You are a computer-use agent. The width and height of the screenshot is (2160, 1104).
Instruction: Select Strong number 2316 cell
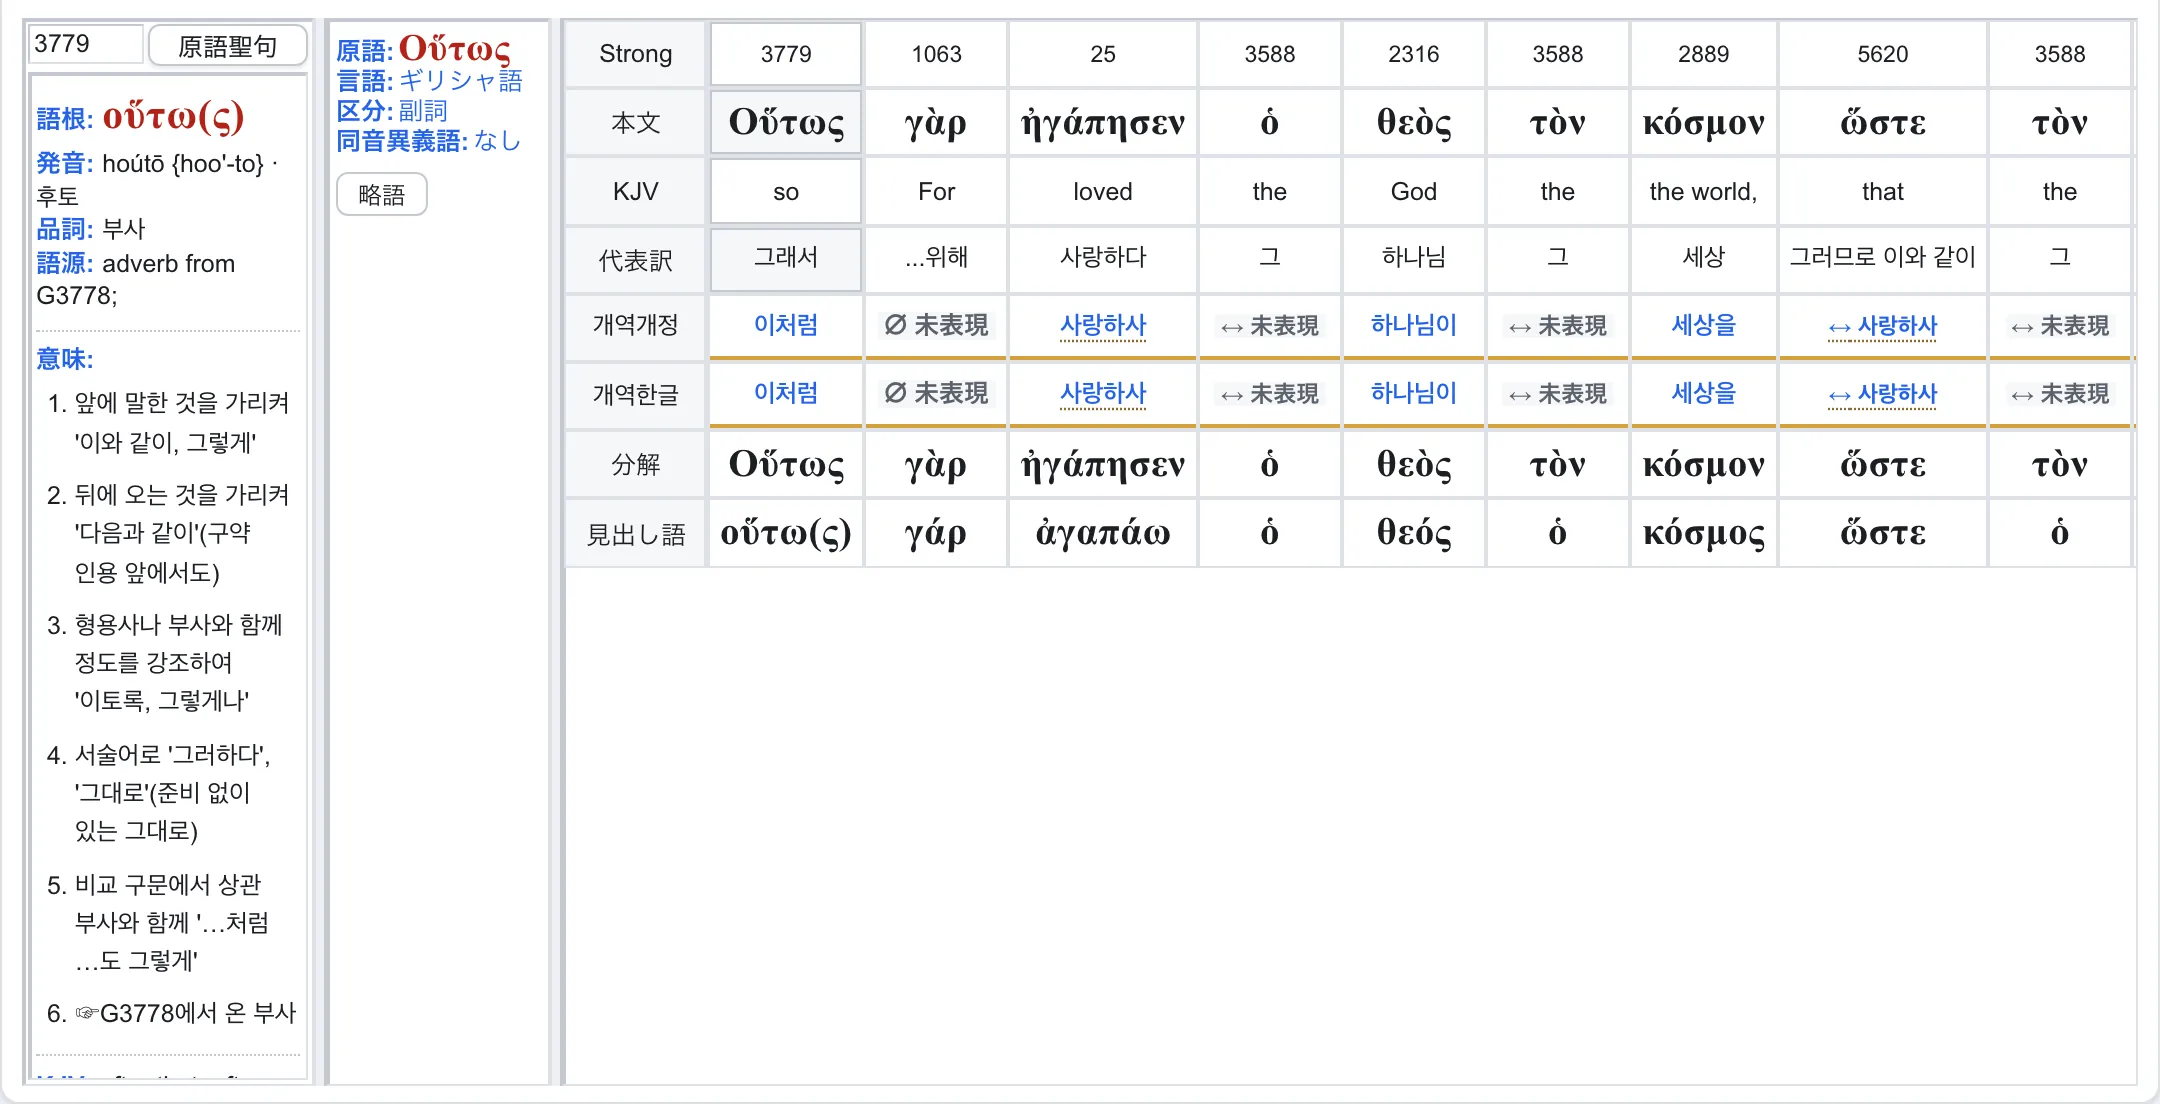point(1413,54)
